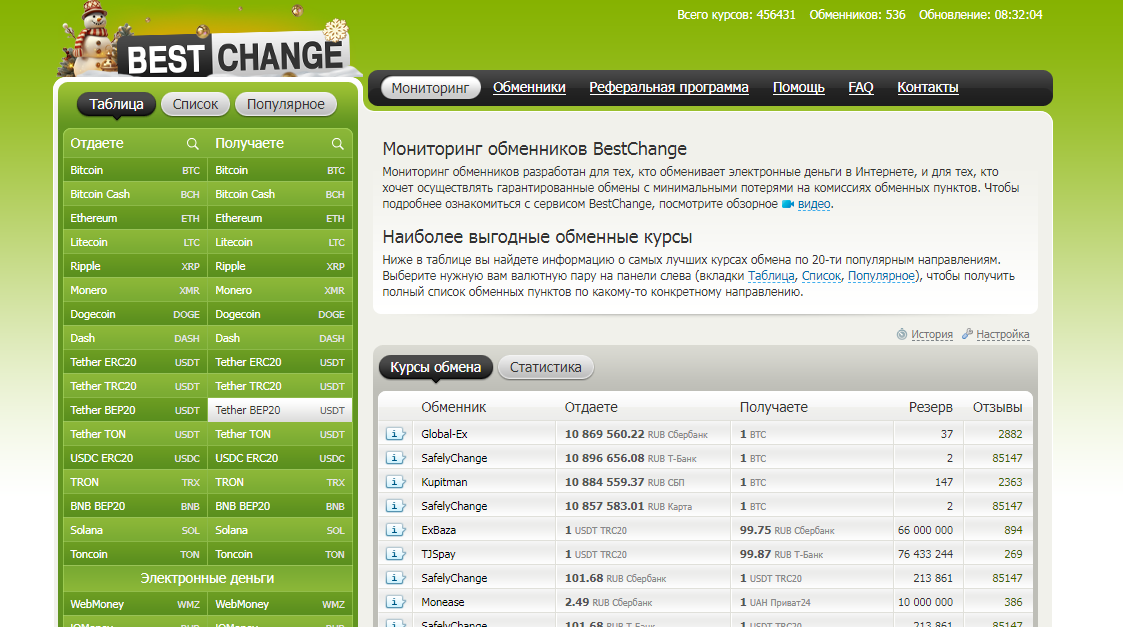Viewport: 1123px width, 627px height.
Task: Open the Настройка link
Action: click(x=1003, y=334)
